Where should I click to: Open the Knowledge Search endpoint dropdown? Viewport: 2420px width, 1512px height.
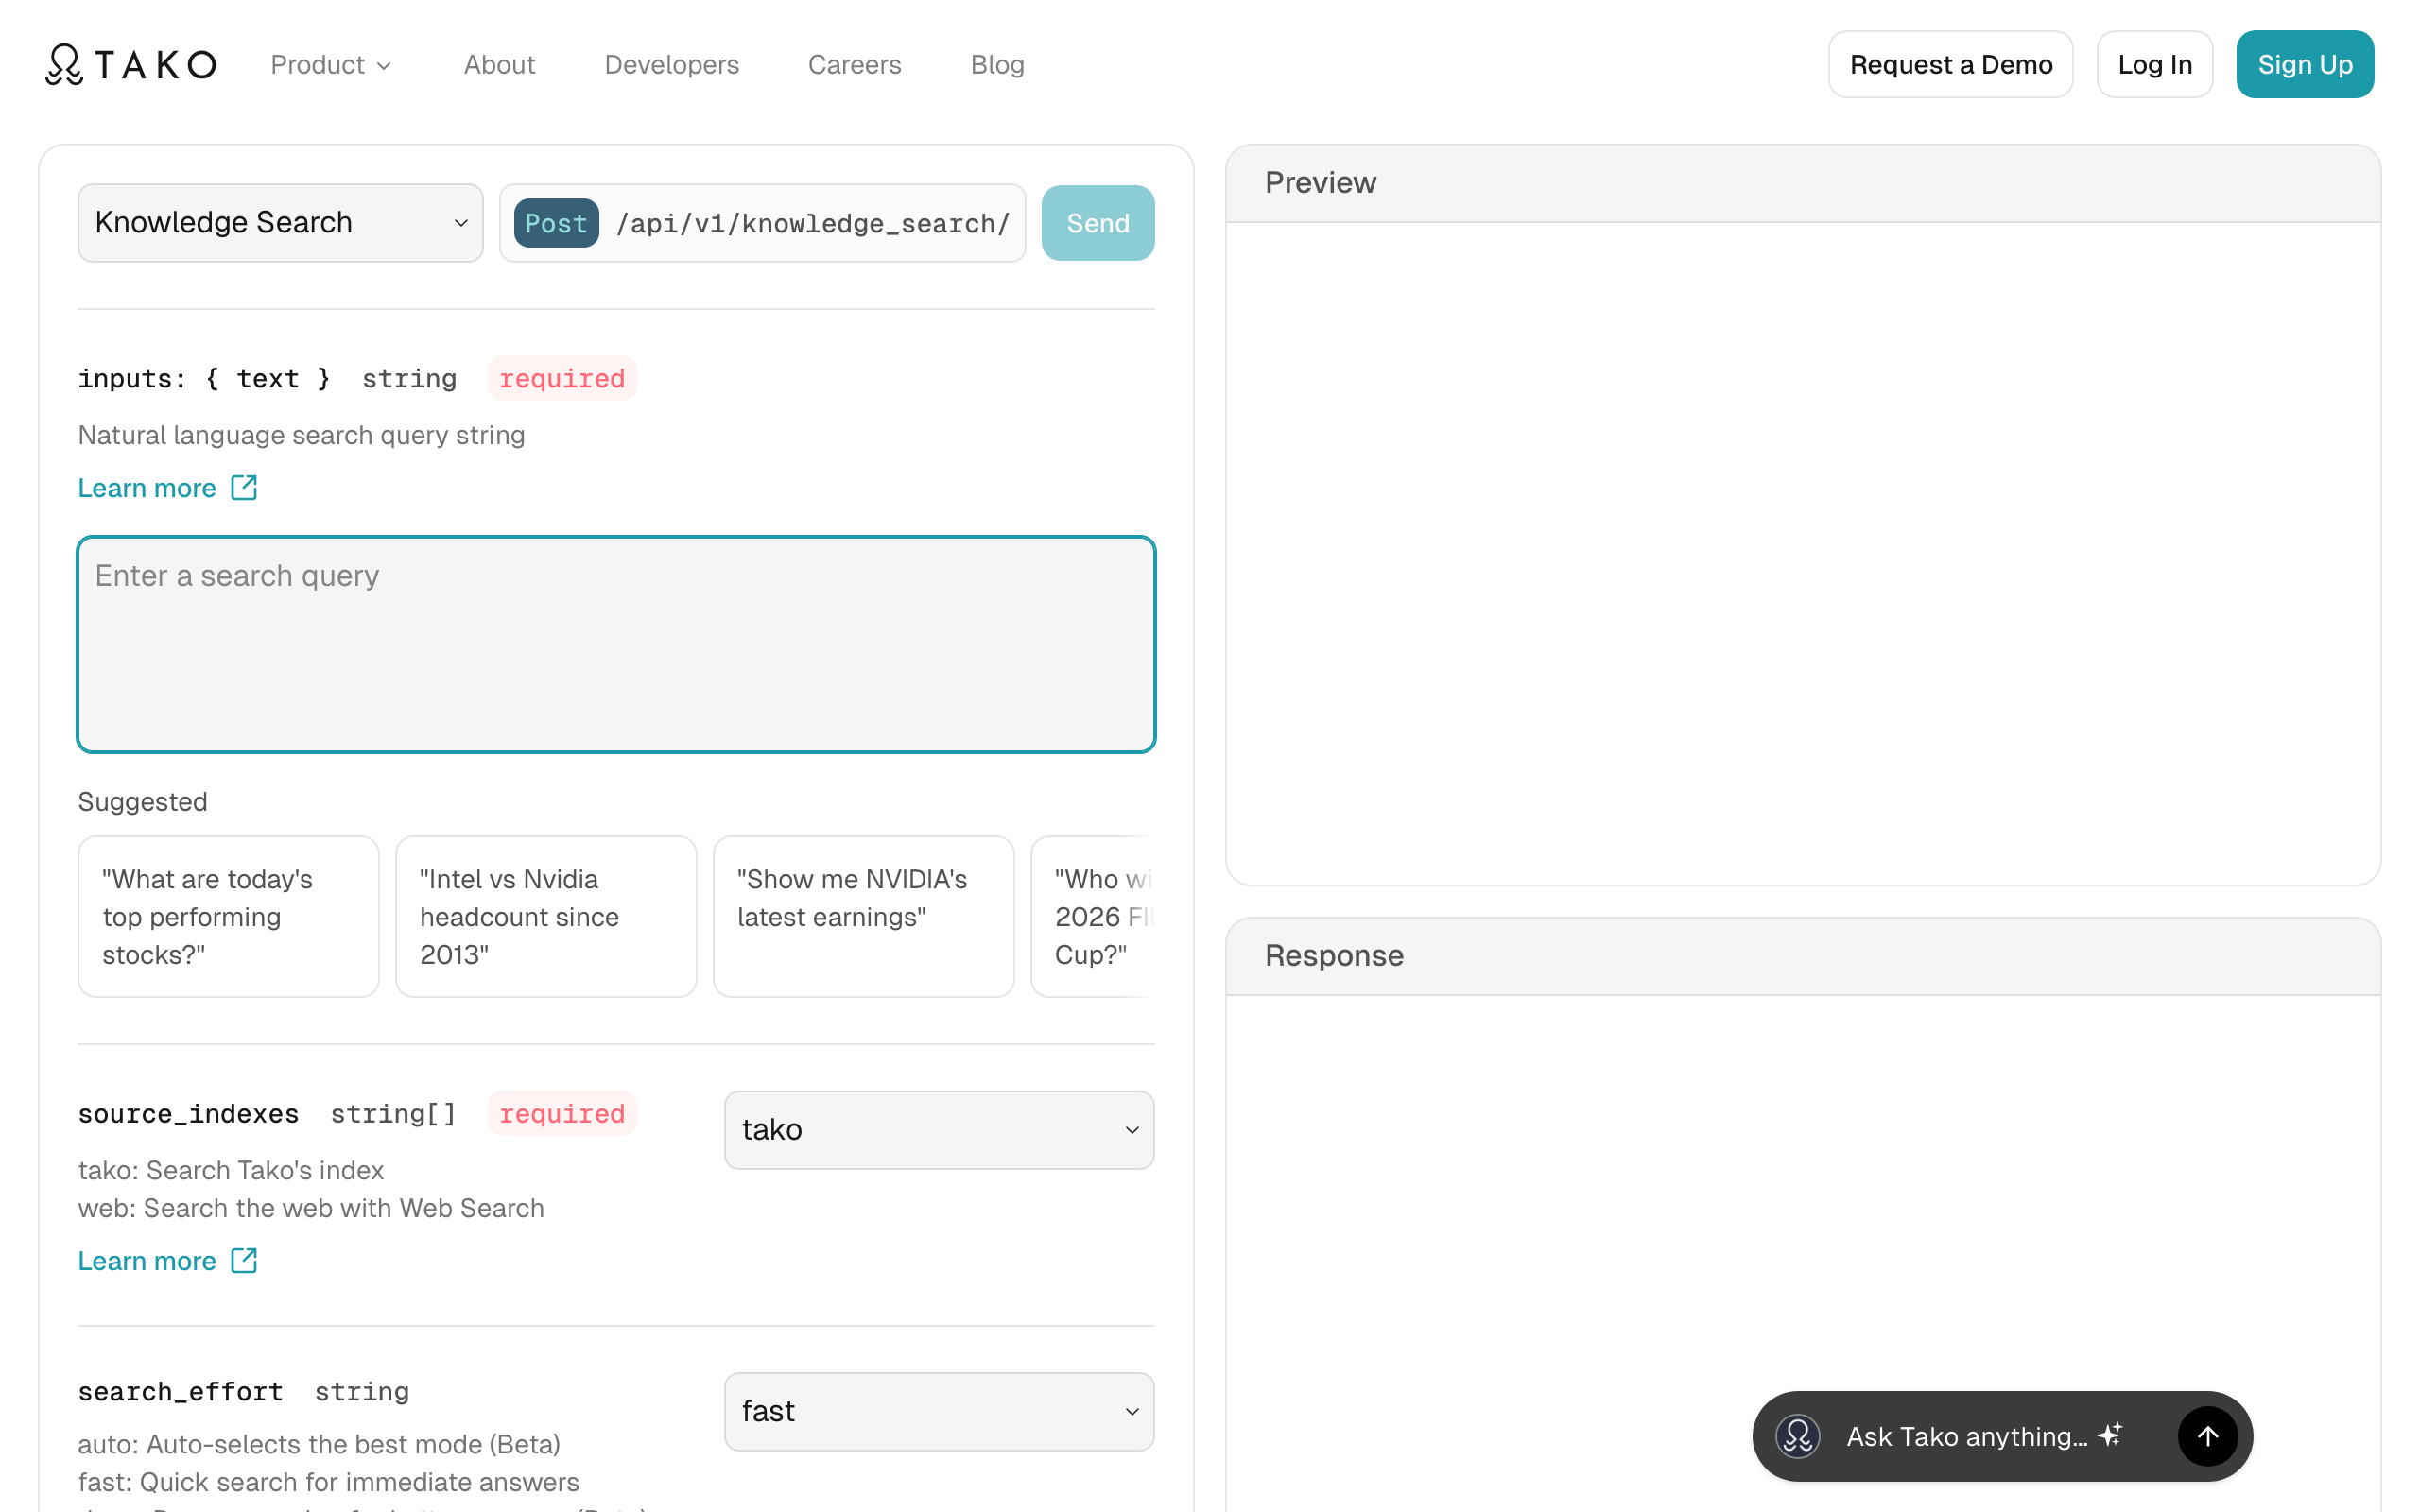pos(280,223)
